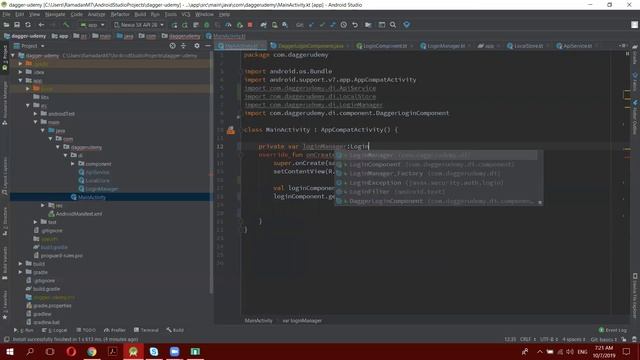
Task: Click Collapse All icon in Project panel
Action: tap(183, 46)
